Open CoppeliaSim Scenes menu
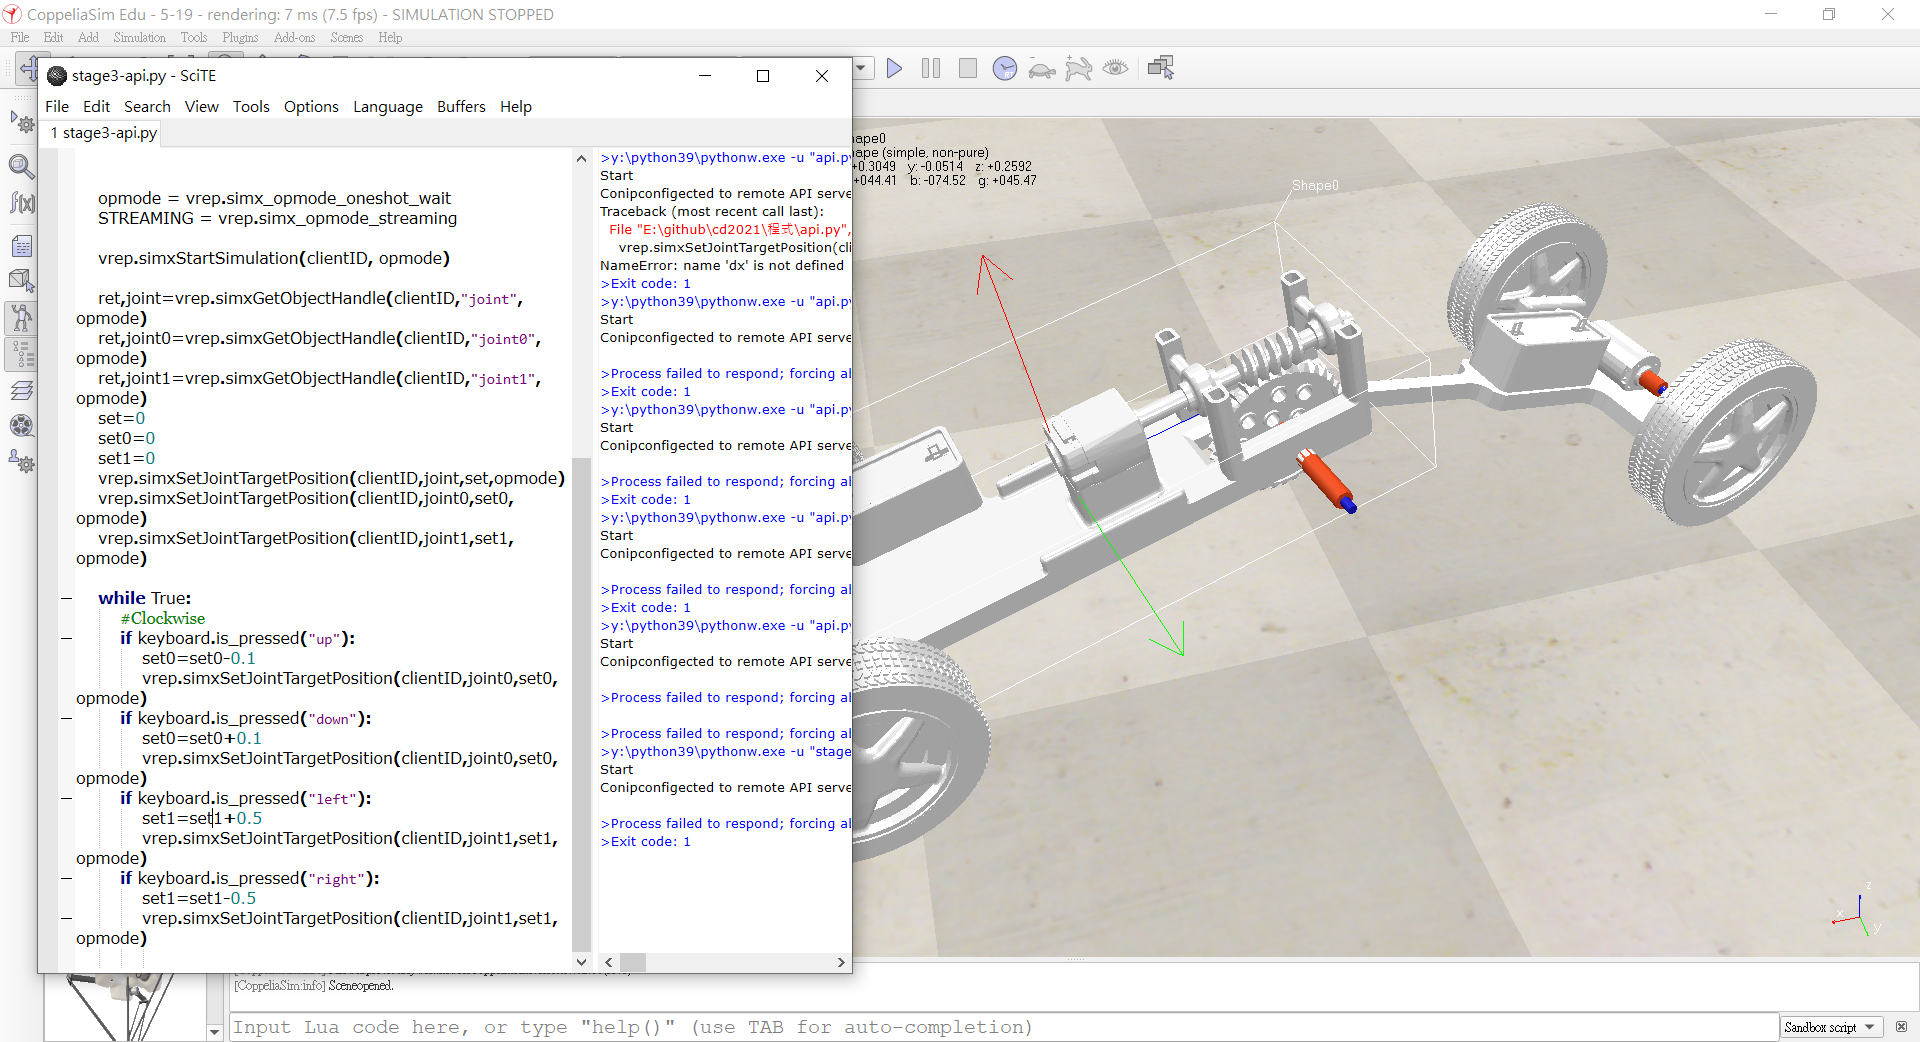This screenshot has height=1042, width=1920. [346, 37]
